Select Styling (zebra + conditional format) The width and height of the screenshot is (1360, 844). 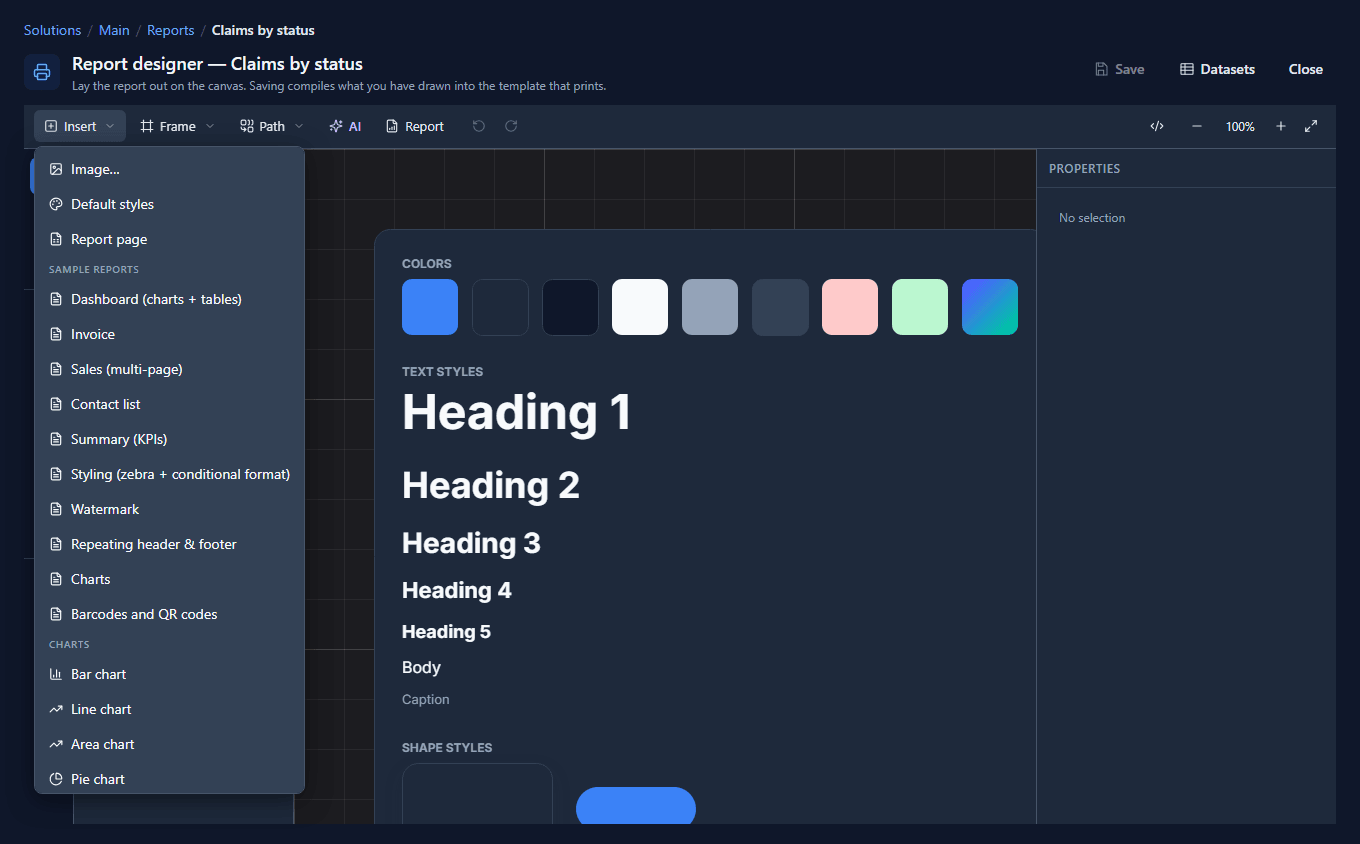169,474
